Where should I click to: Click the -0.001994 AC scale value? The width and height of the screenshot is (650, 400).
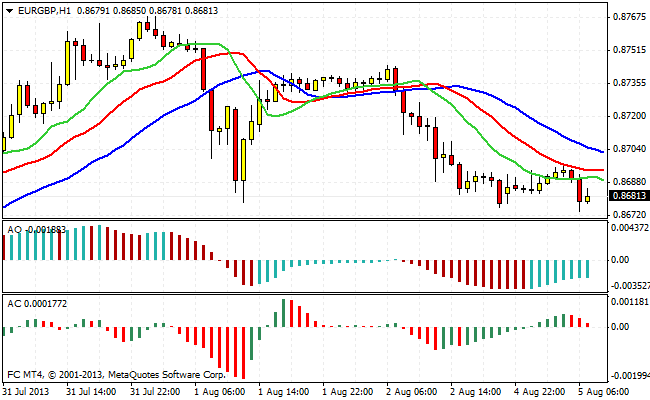630,376
